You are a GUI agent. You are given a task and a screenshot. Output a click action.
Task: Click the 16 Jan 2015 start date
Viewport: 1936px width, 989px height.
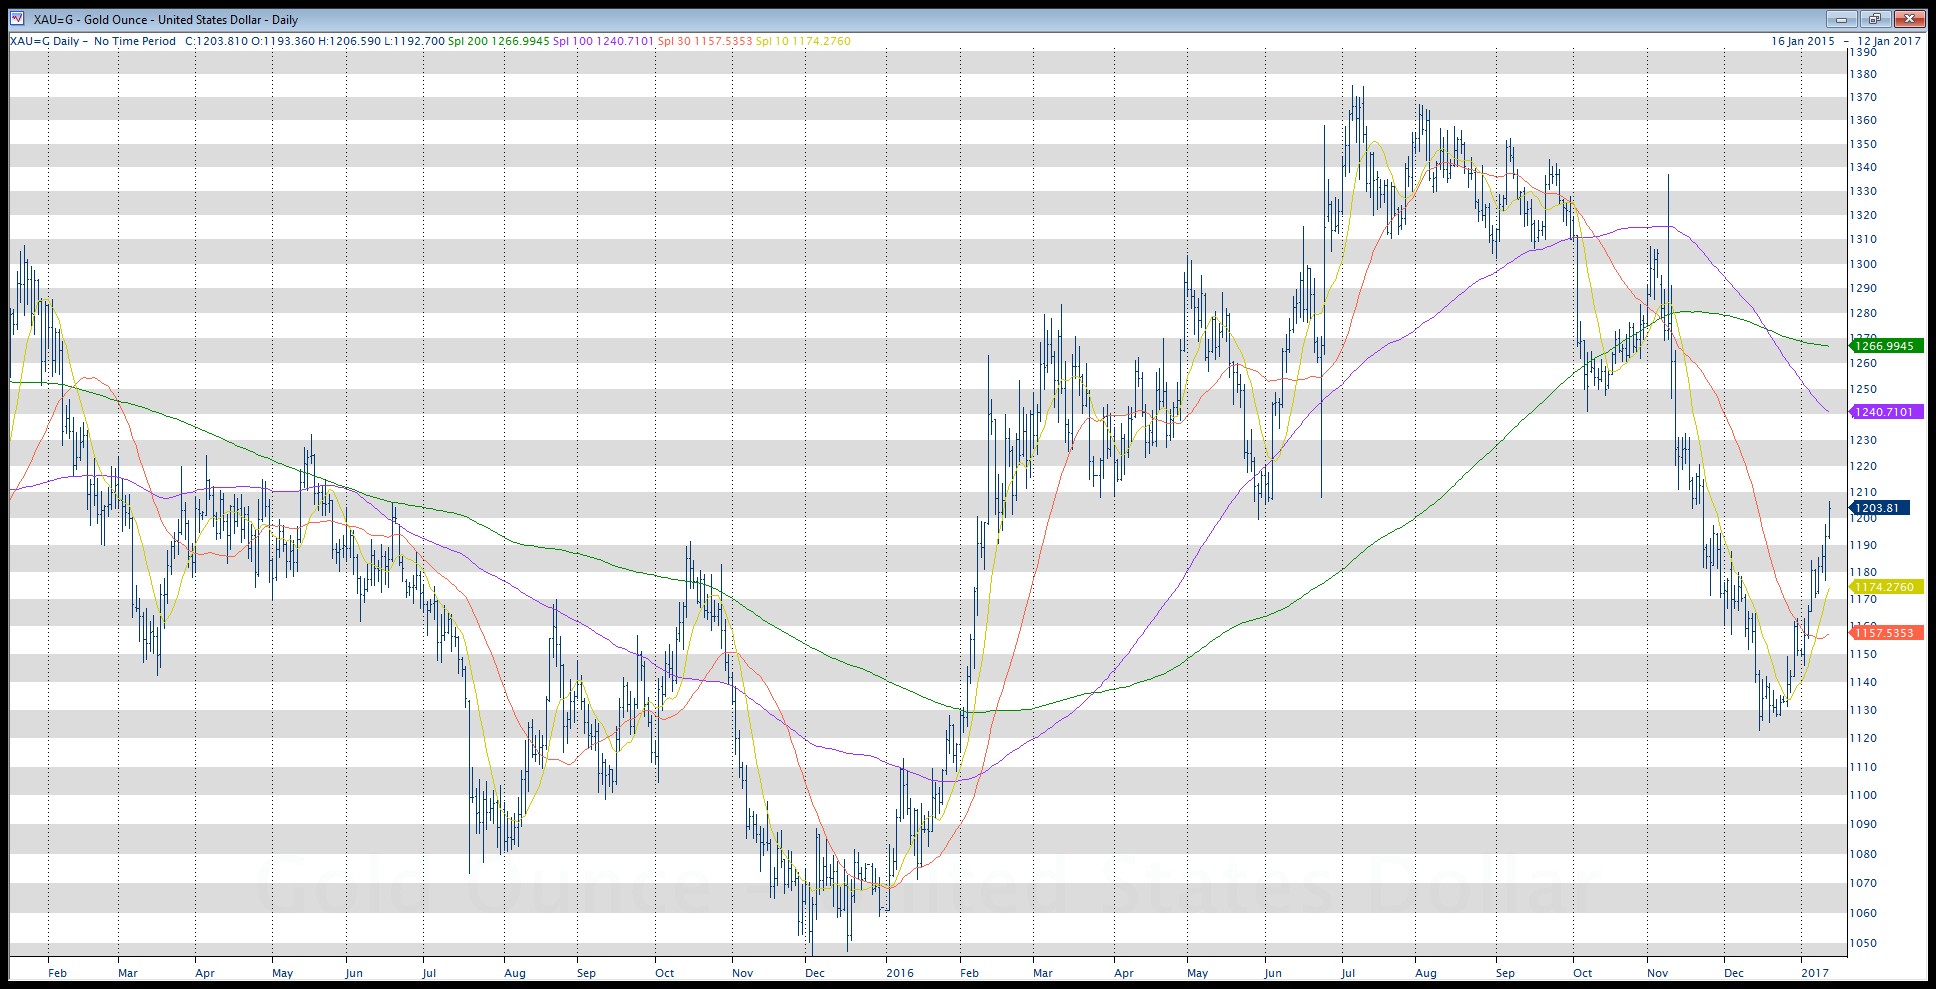click(1802, 41)
